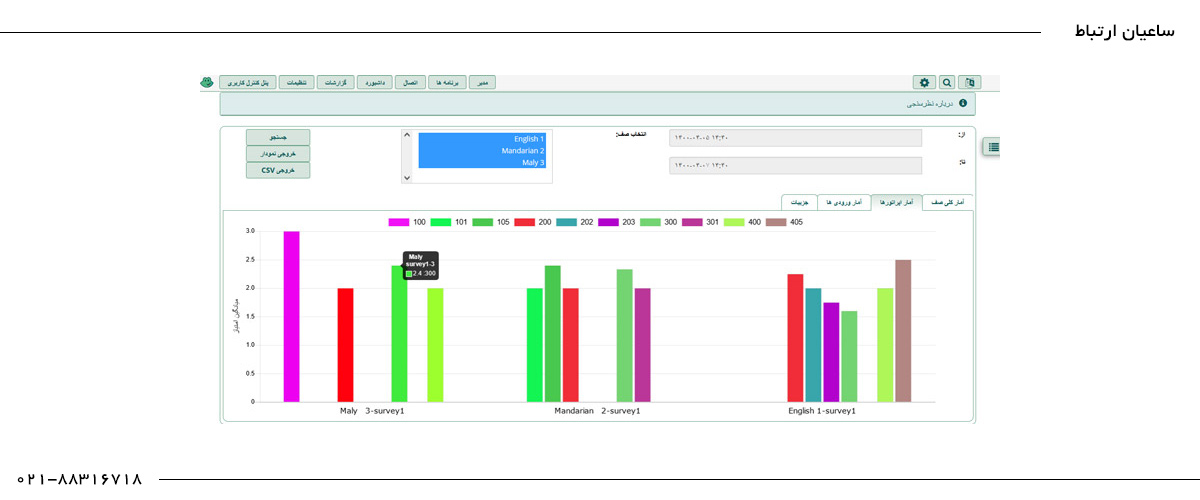The width and height of the screenshot is (1200, 500).
Task: Open the گزارشات menu
Action: pyautogui.click(x=337, y=82)
